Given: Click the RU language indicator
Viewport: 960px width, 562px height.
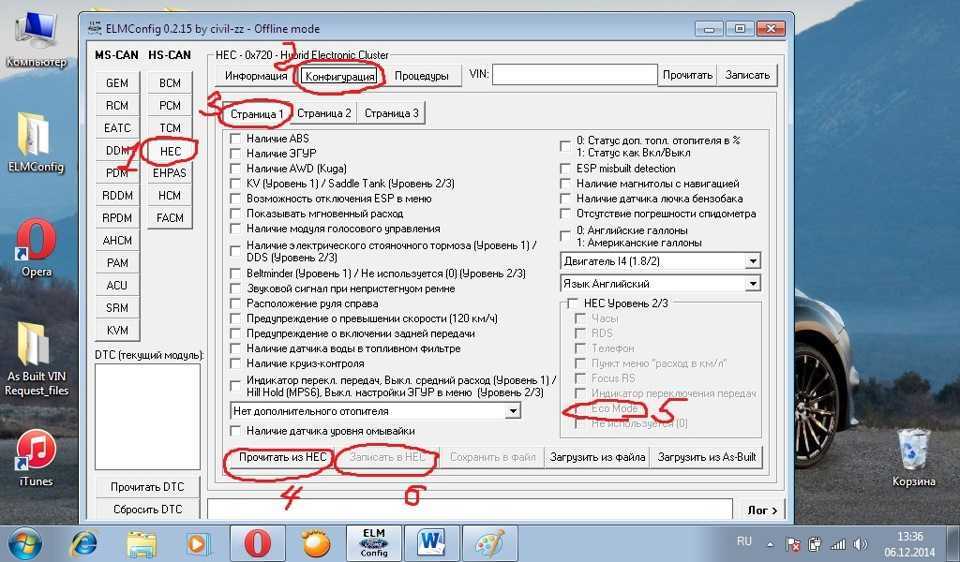Looking at the screenshot, I should coord(744,542).
